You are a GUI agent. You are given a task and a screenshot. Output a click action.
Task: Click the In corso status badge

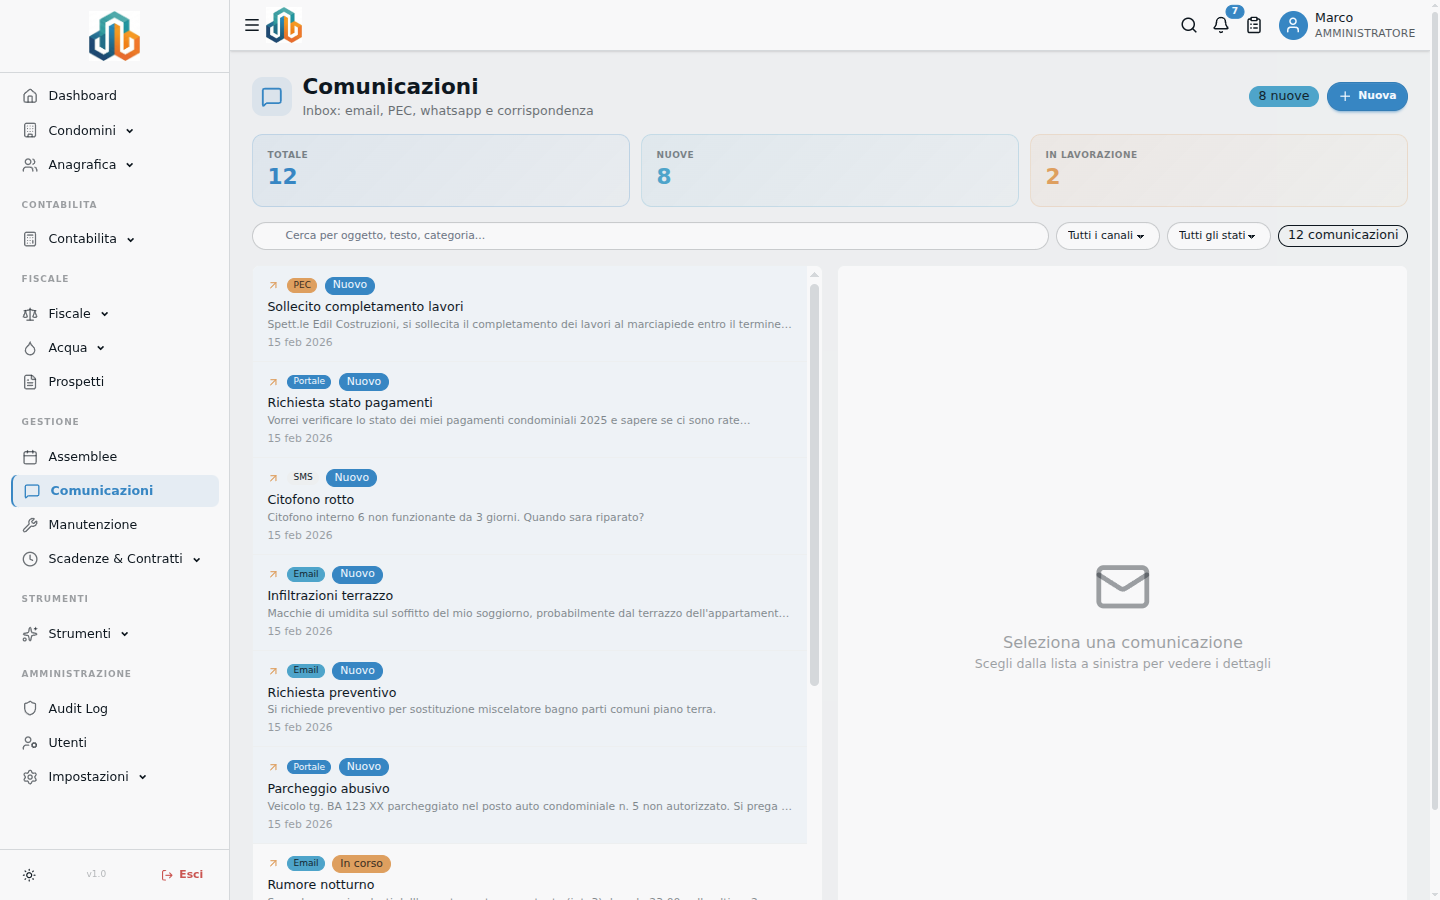pyautogui.click(x=361, y=864)
